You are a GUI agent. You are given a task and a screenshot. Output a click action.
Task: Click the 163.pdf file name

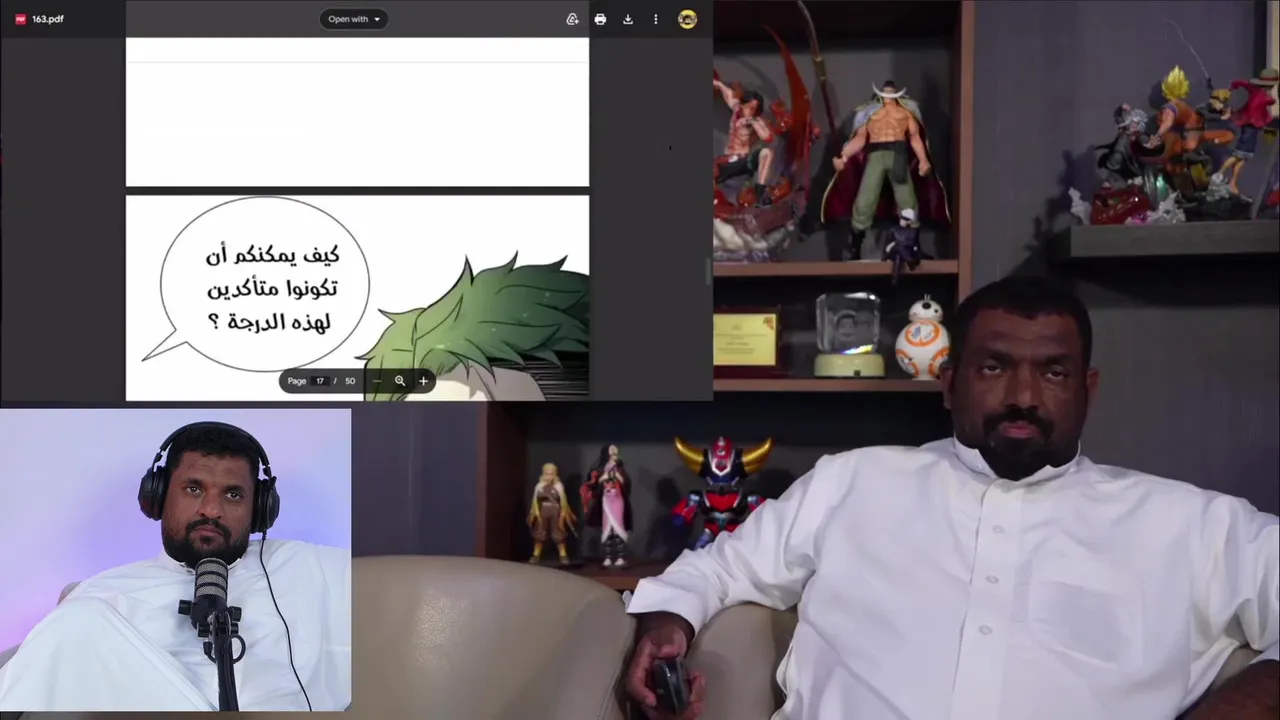coord(48,19)
